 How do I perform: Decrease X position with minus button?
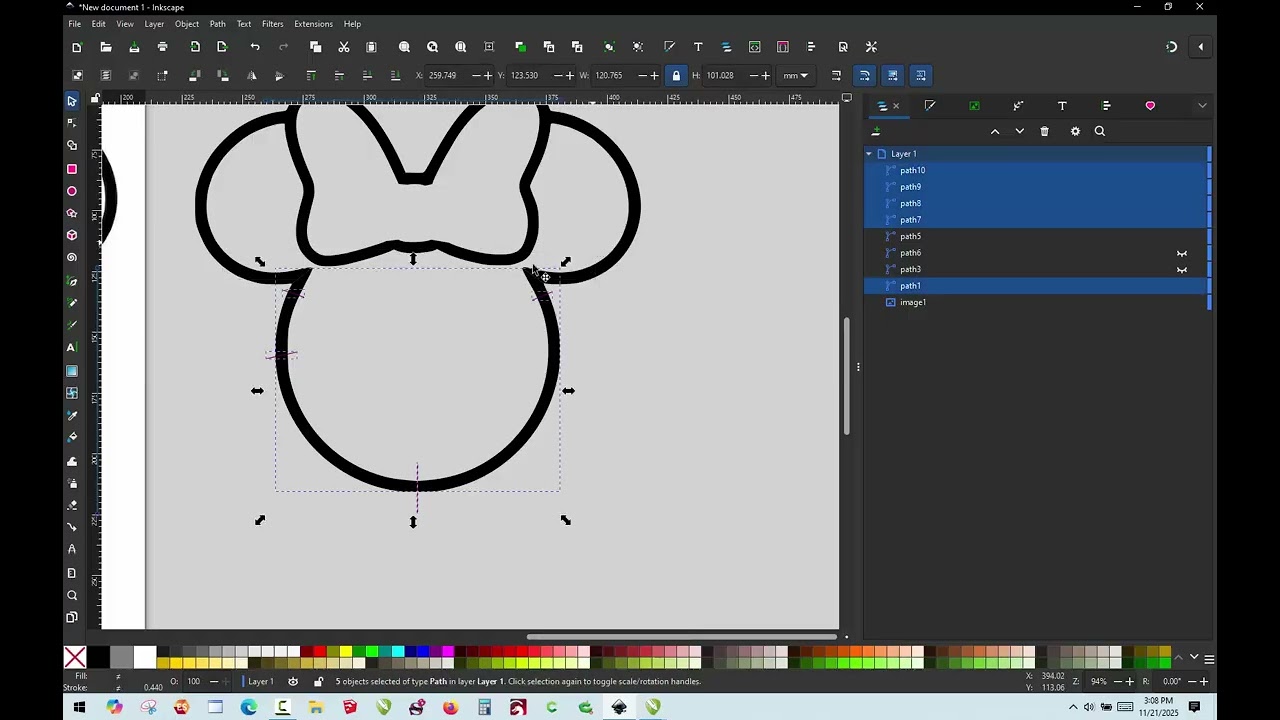(475, 75)
